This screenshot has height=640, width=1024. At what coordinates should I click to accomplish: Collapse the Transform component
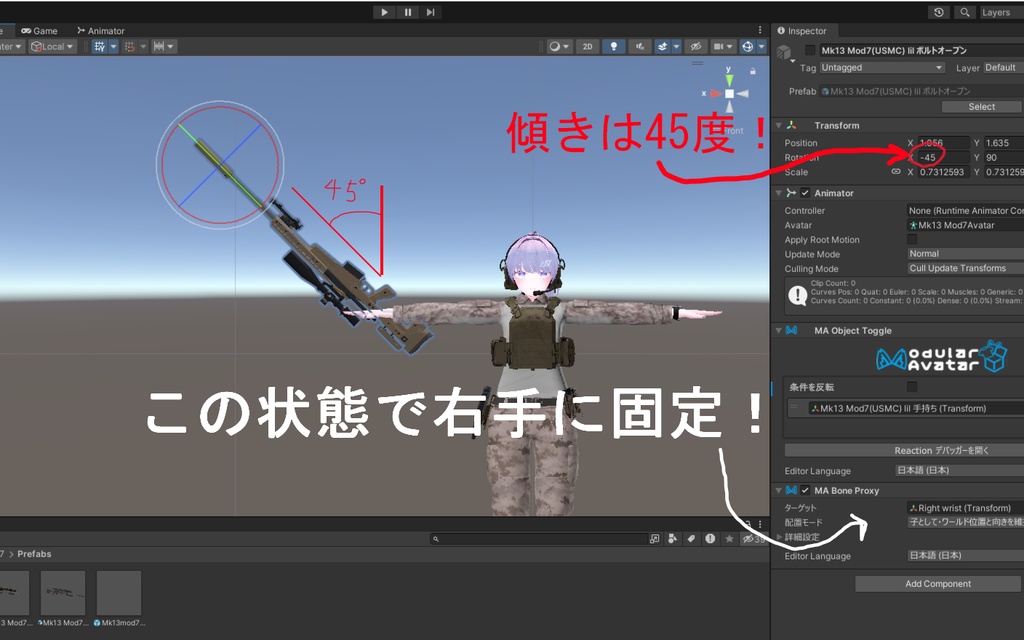(778, 125)
